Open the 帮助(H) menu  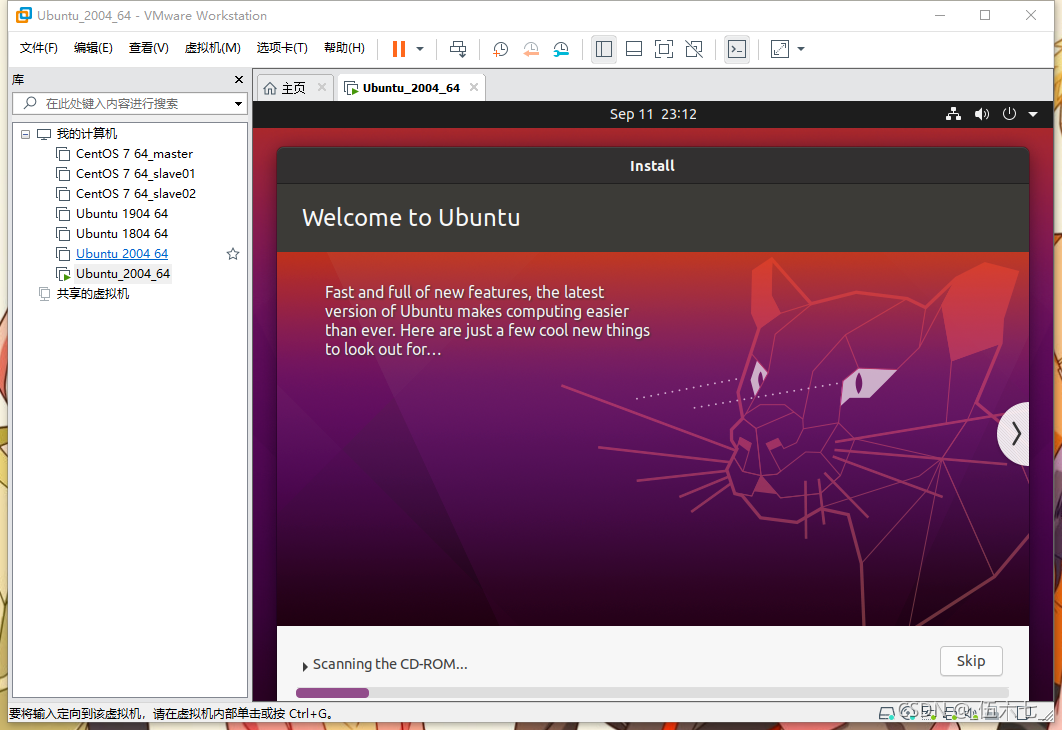[x=344, y=48]
